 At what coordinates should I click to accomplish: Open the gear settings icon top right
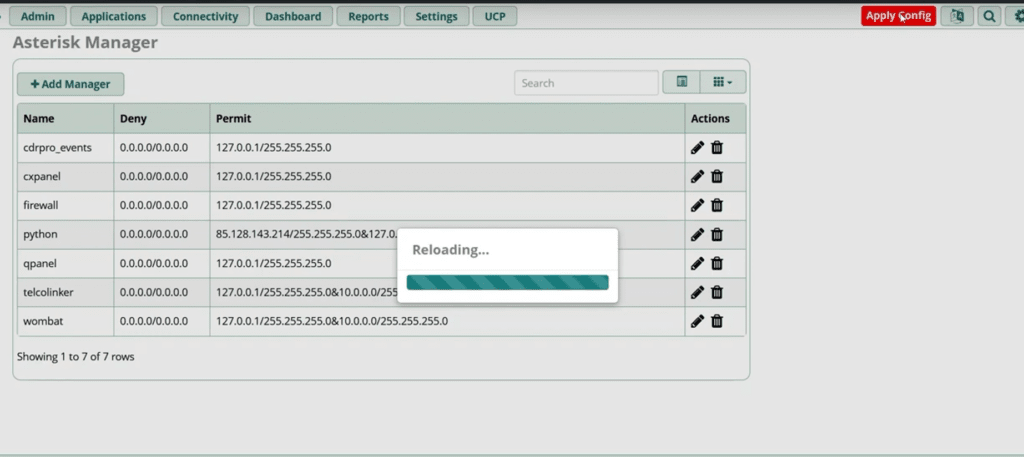(x=1016, y=16)
